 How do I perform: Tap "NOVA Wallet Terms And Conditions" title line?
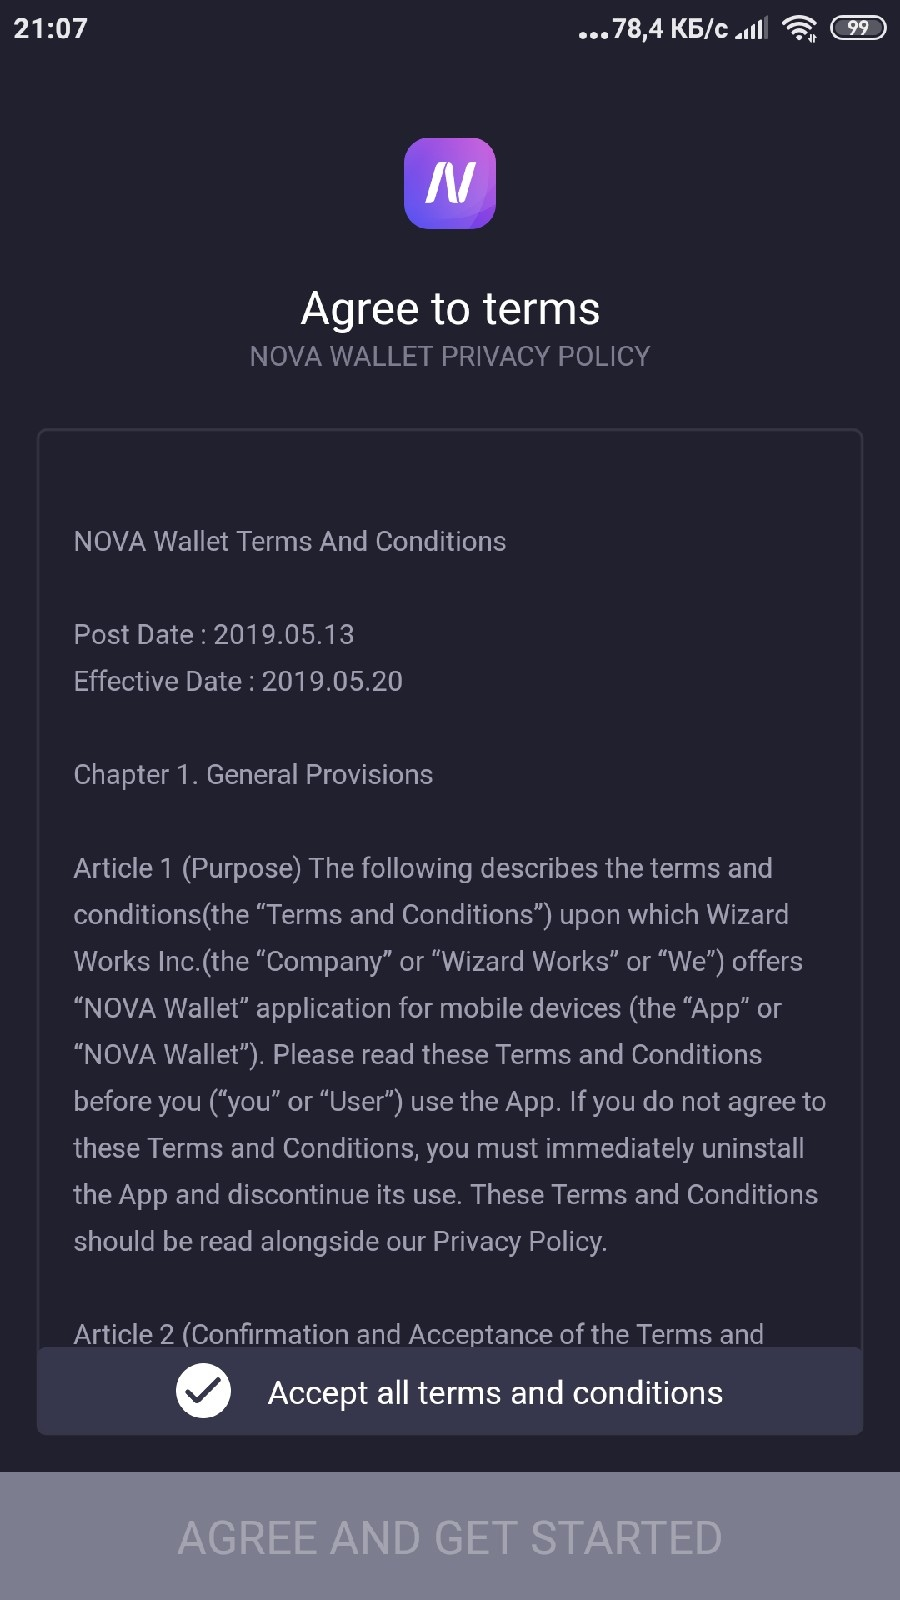290,541
